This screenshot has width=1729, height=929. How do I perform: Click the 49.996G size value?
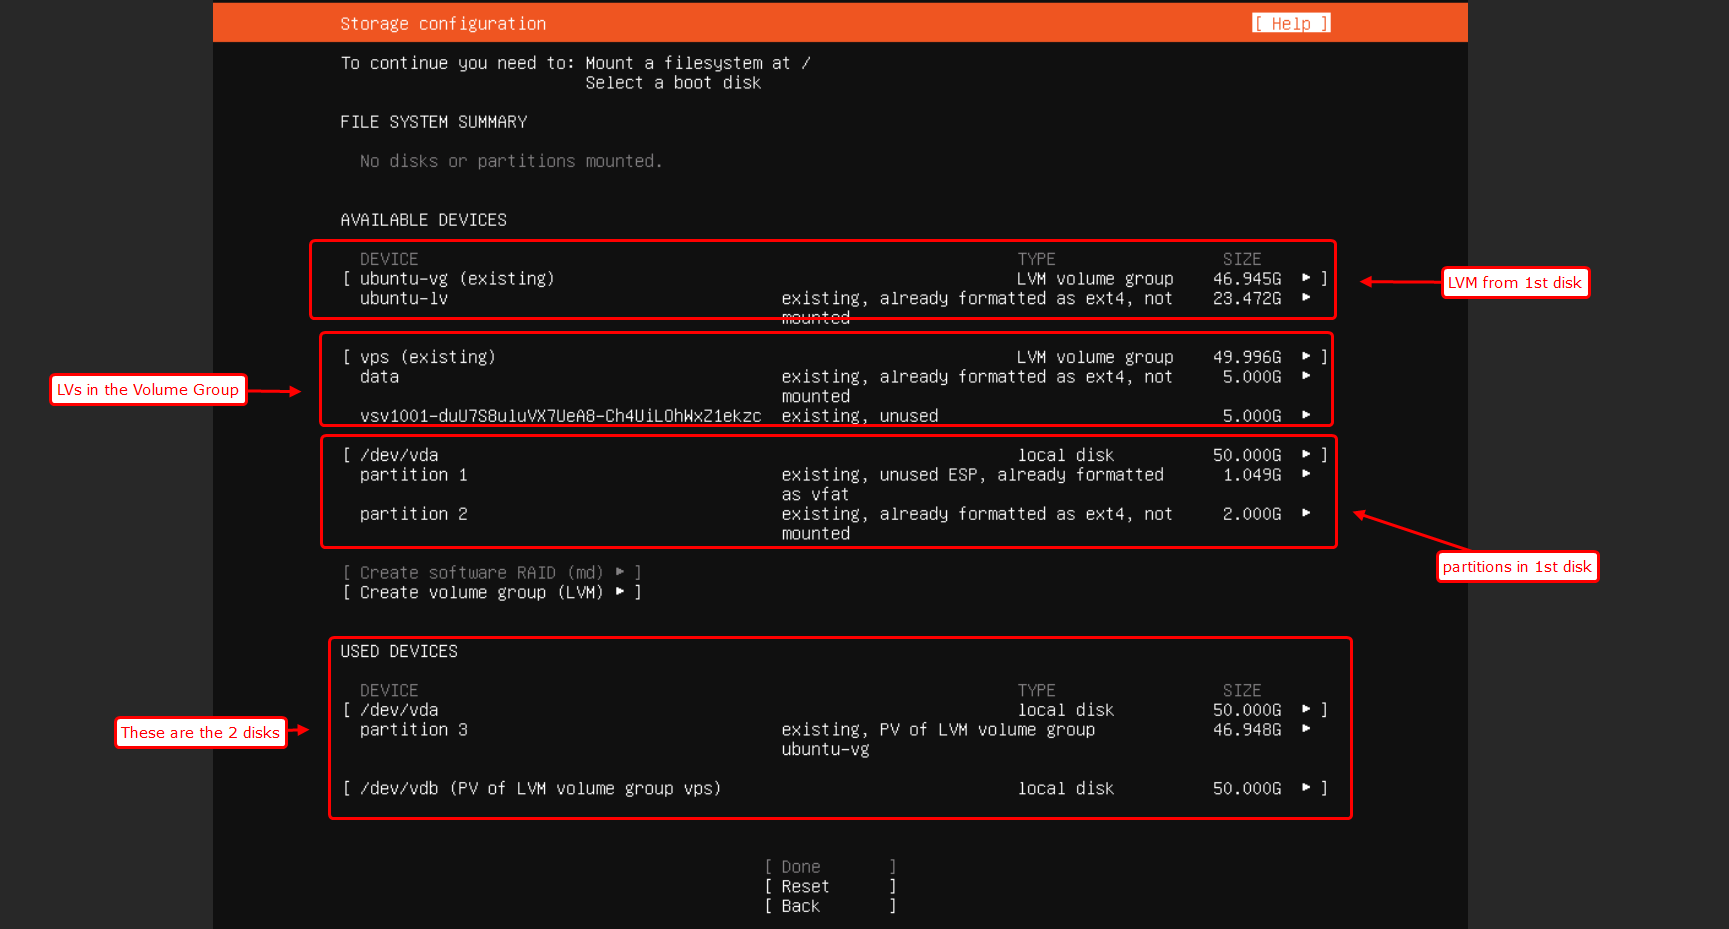(1247, 357)
